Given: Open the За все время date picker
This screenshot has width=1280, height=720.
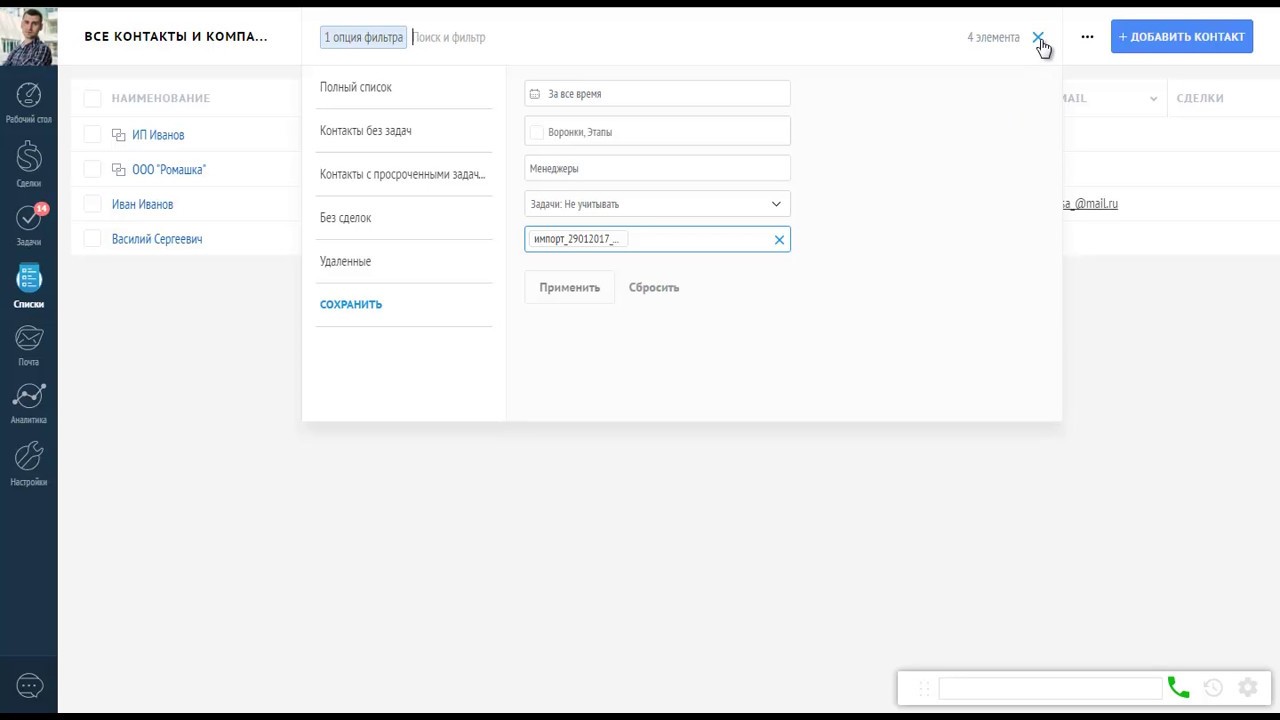Looking at the screenshot, I should pos(657,94).
